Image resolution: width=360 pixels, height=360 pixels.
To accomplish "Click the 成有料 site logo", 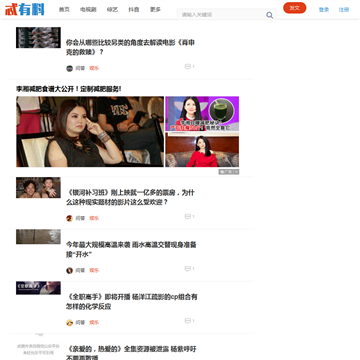I will click(25, 9).
